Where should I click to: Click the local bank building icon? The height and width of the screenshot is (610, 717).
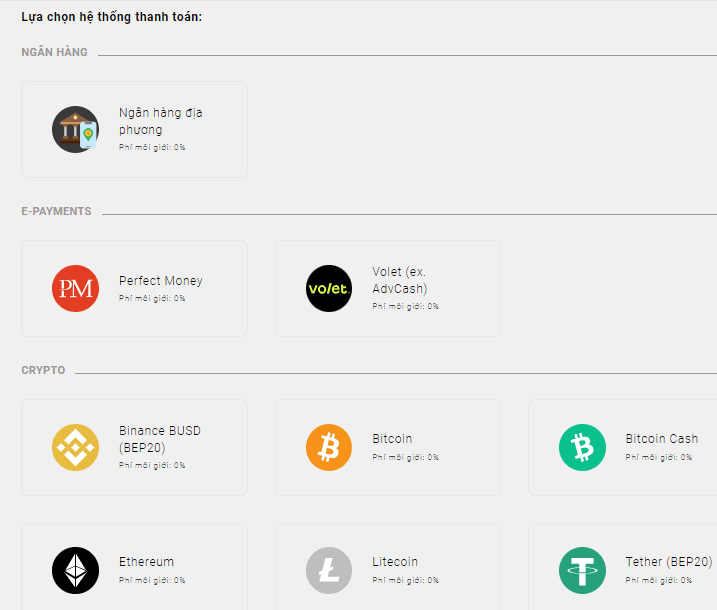point(75,129)
